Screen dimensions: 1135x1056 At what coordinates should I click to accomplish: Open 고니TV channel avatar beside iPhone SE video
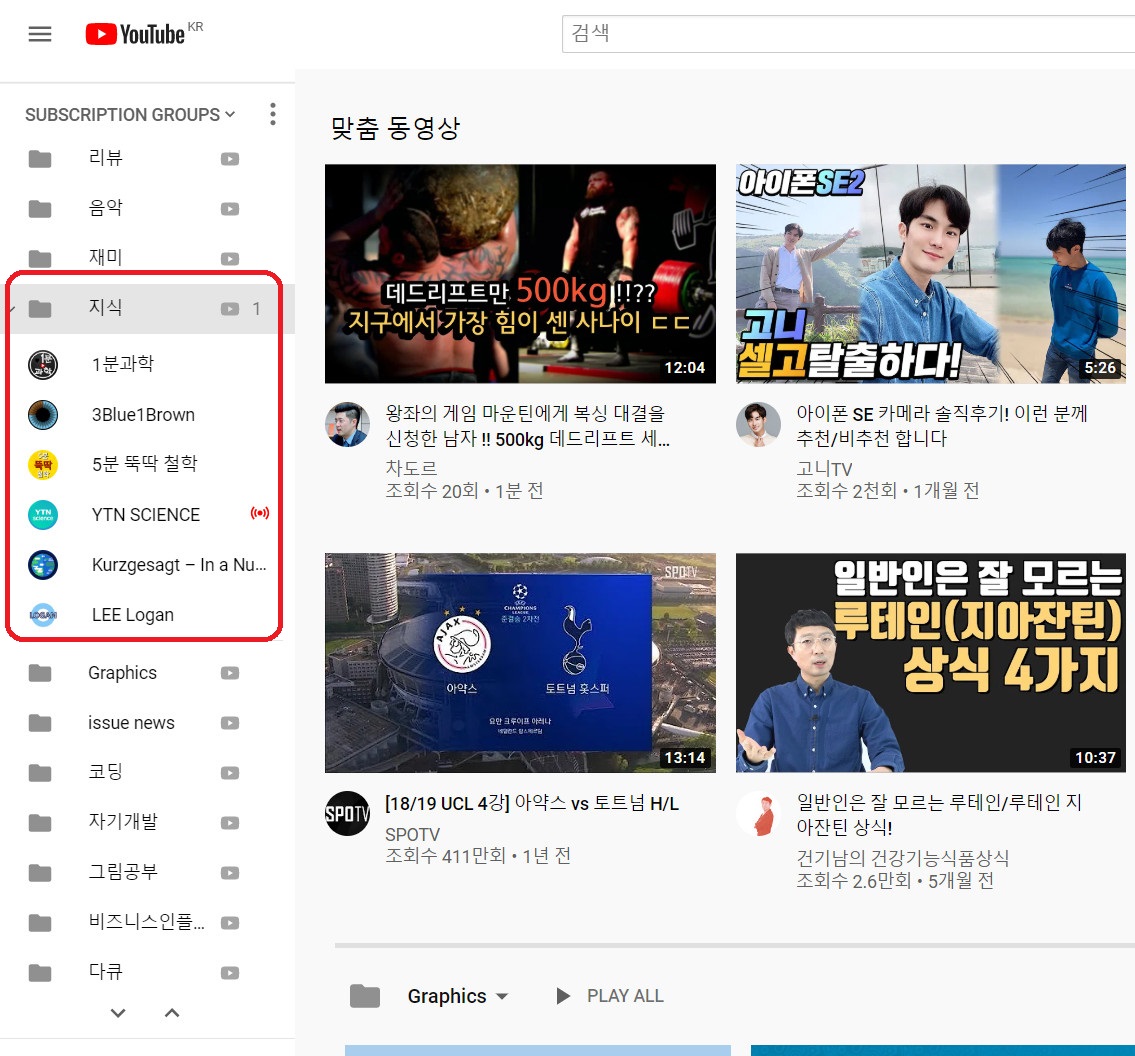coord(759,424)
